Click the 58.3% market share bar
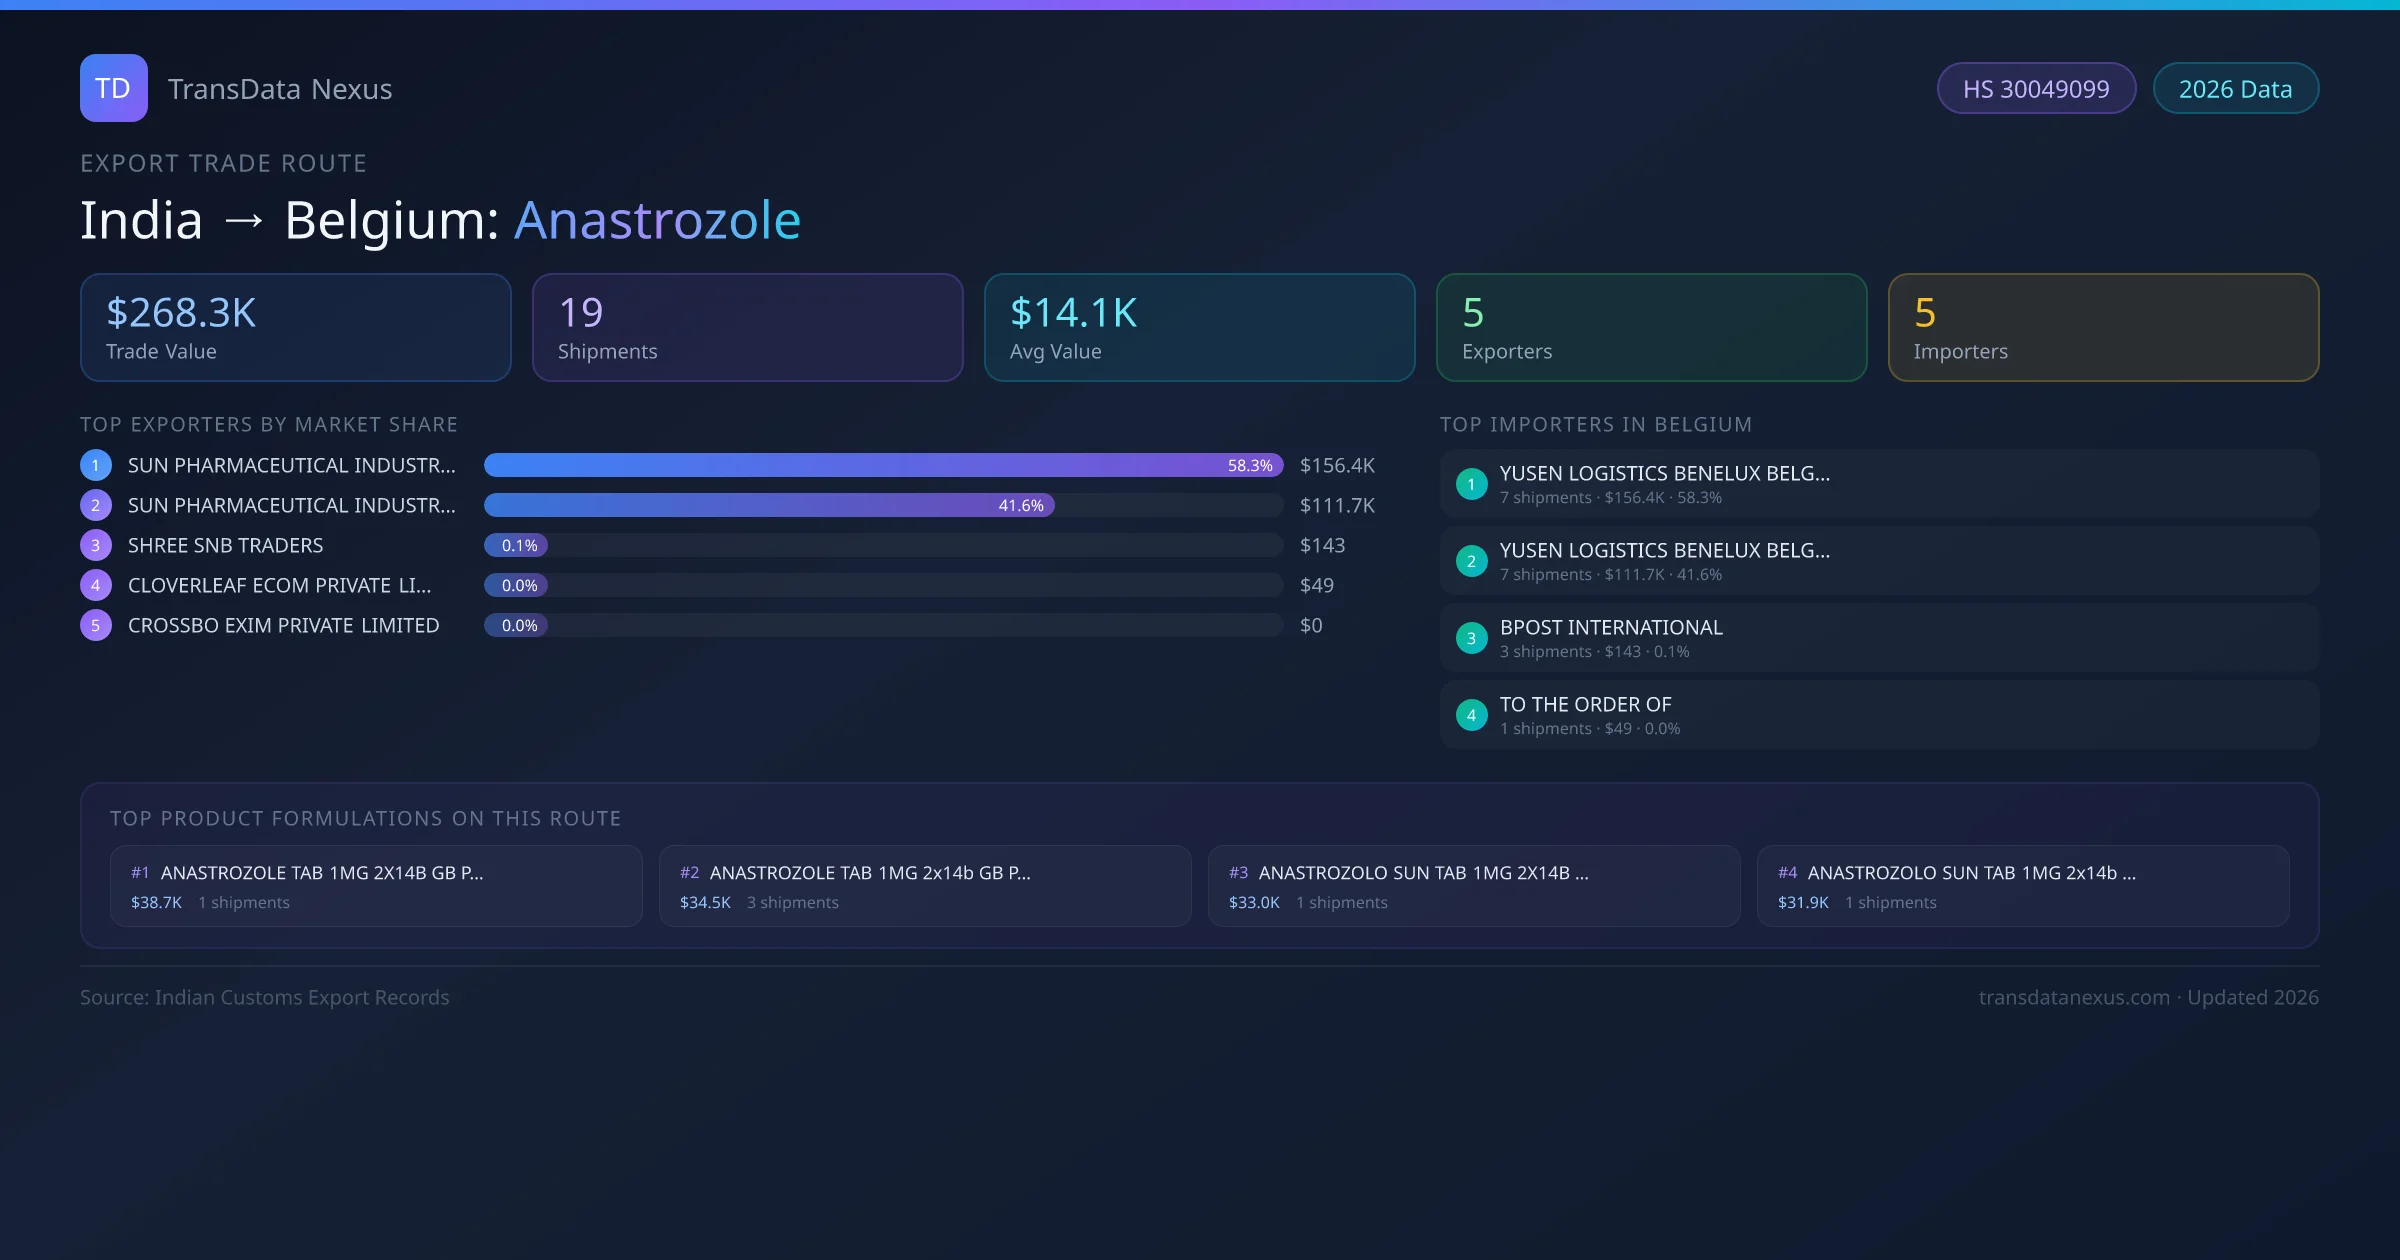This screenshot has height=1260, width=2400. 882,465
